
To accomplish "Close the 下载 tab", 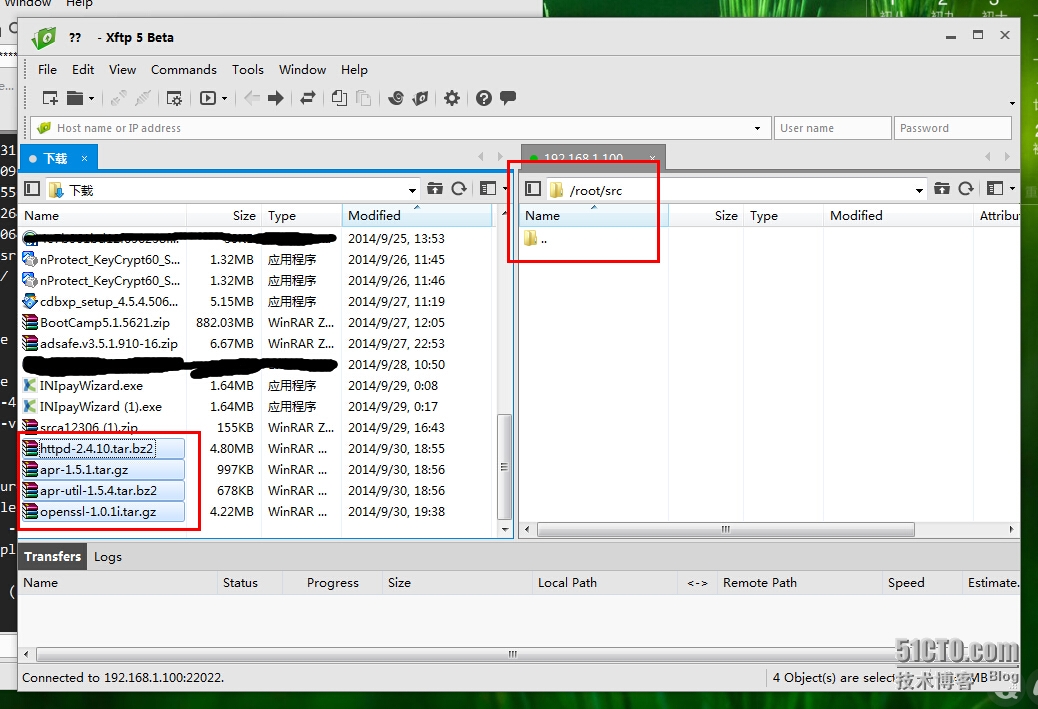I will point(84,158).
